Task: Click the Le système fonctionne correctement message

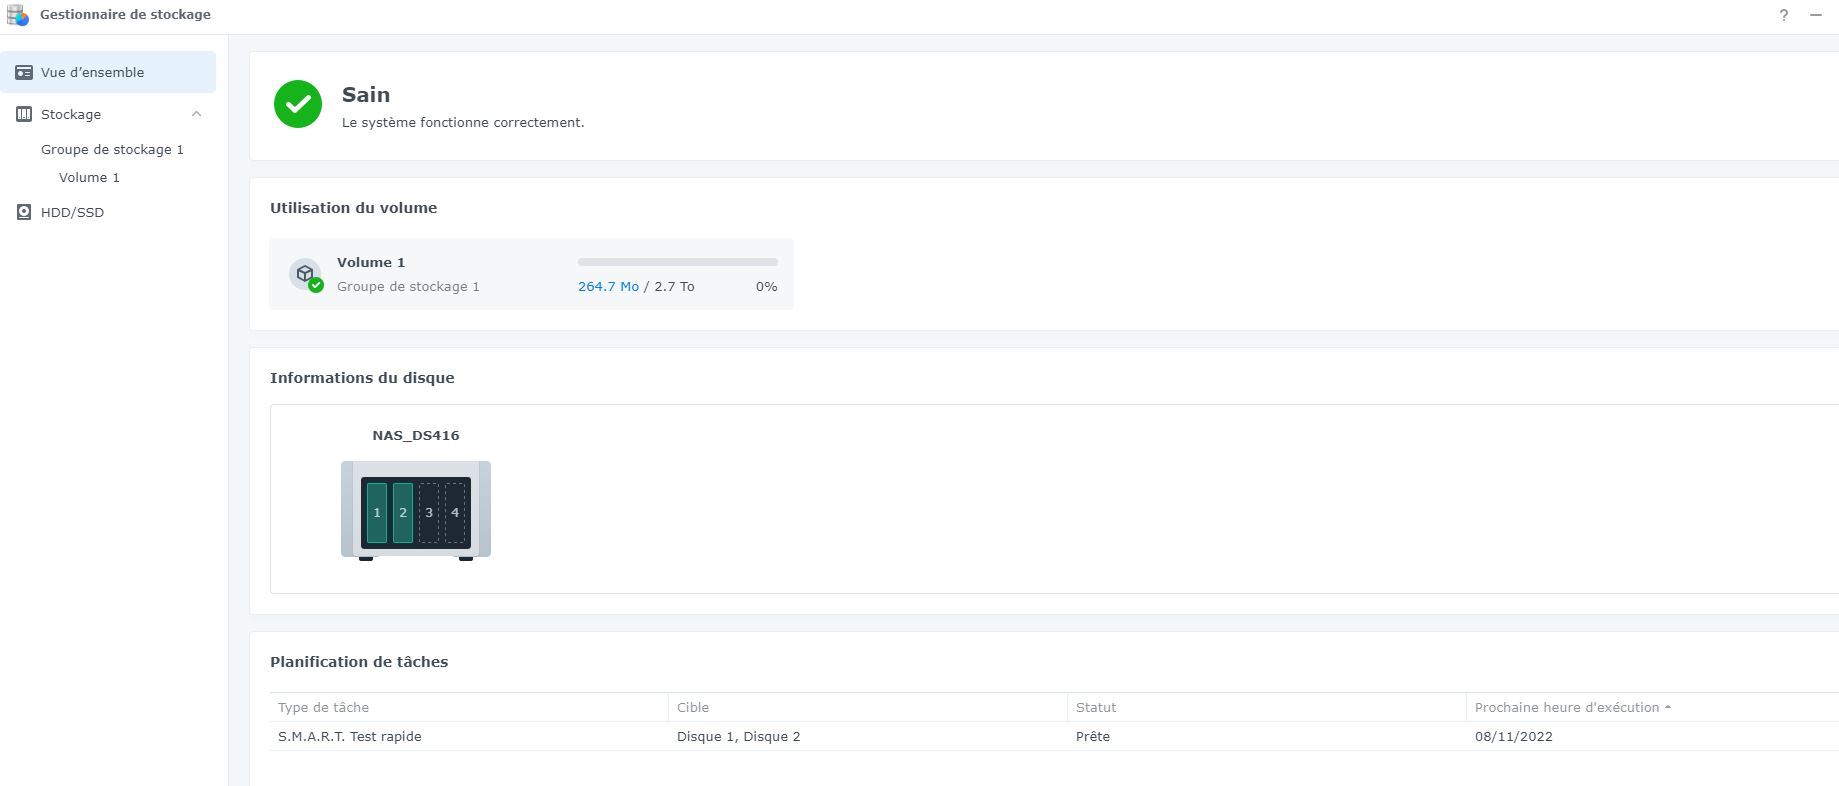Action: pyautogui.click(x=463, y=122)
